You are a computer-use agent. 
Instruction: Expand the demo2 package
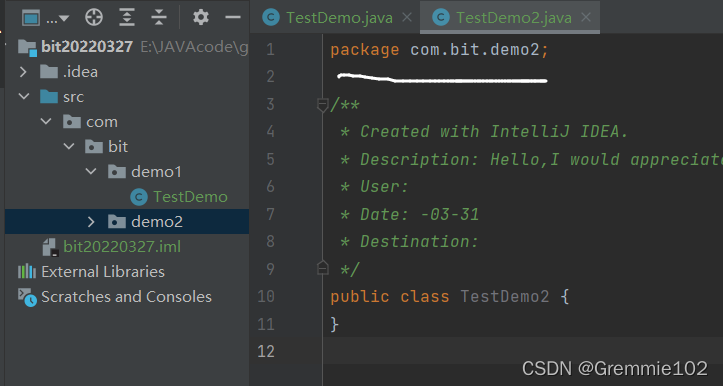pyautogui.click(x=91, y=222)
